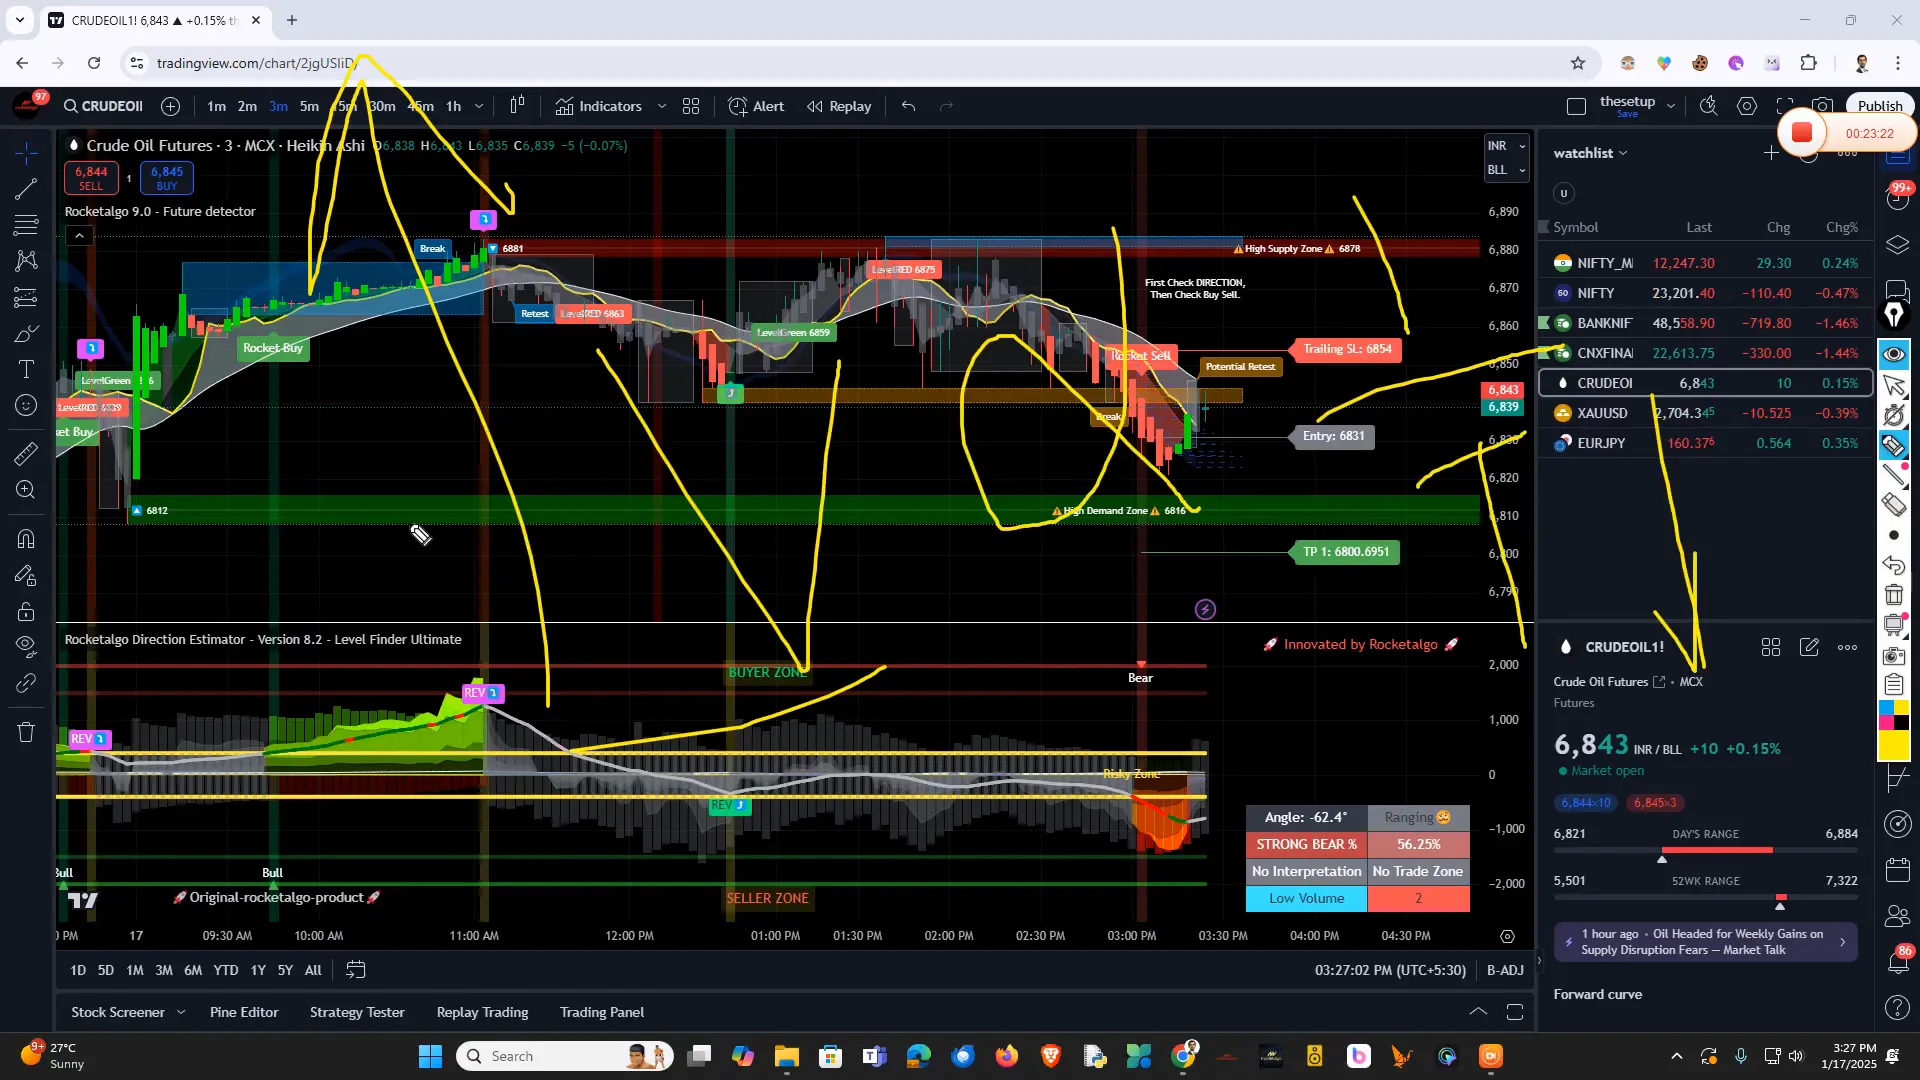
Task: Switch to the Pine Editor tab
Action: 243,1012
